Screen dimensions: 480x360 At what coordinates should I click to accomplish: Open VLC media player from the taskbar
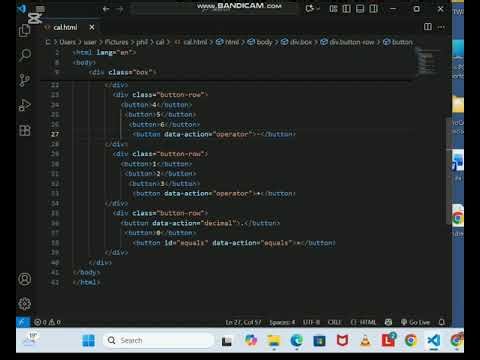pos(365,340)
